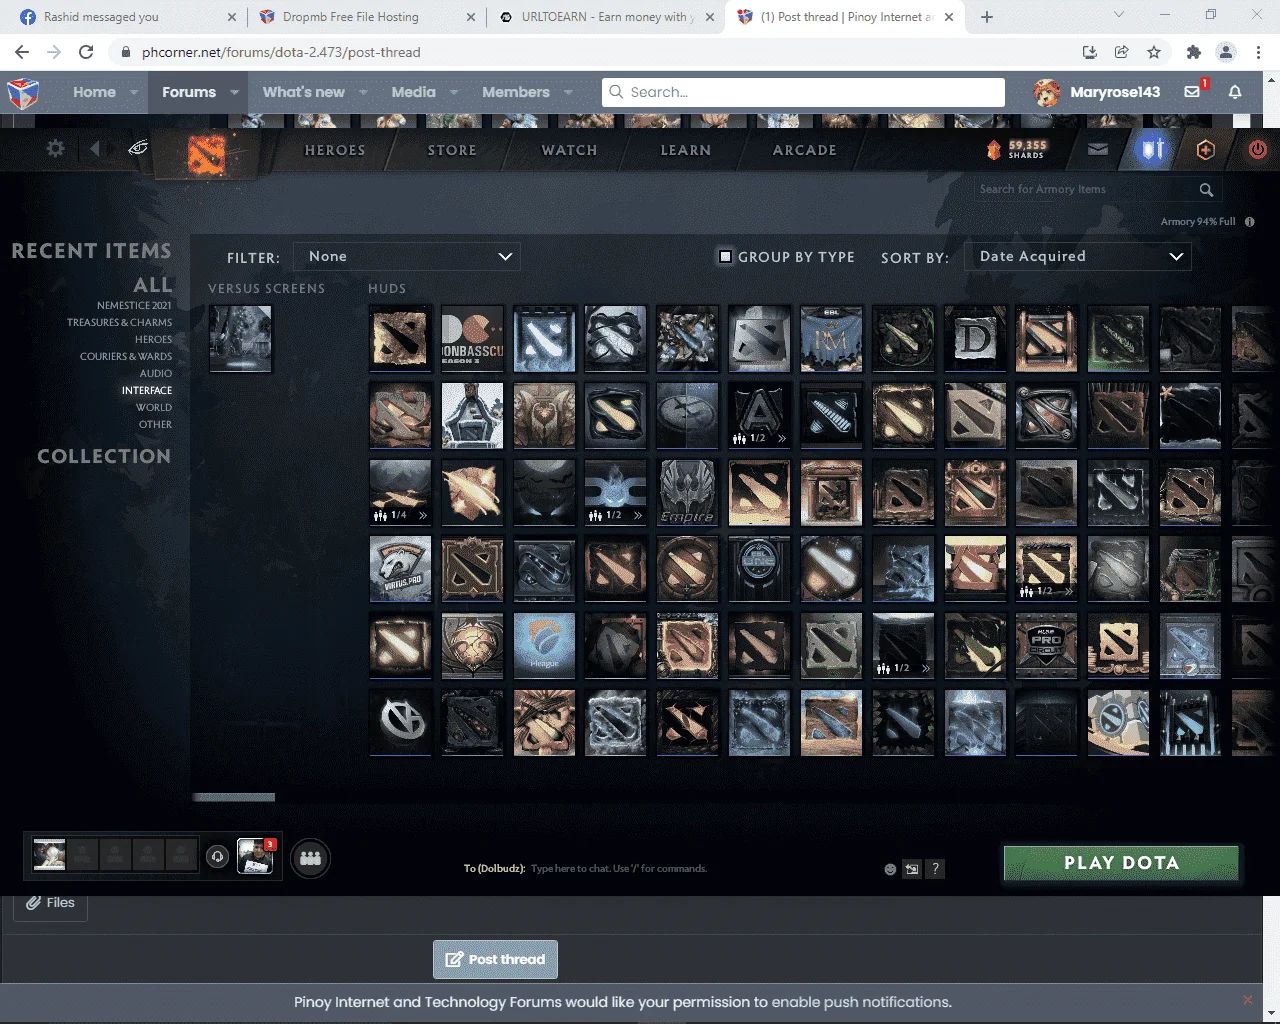Image resolution: width=1280 pixels, height=1024 pixels.
Task: Switch to Dropmb Free File Hosting tab
Action: (x=365, y=17)
